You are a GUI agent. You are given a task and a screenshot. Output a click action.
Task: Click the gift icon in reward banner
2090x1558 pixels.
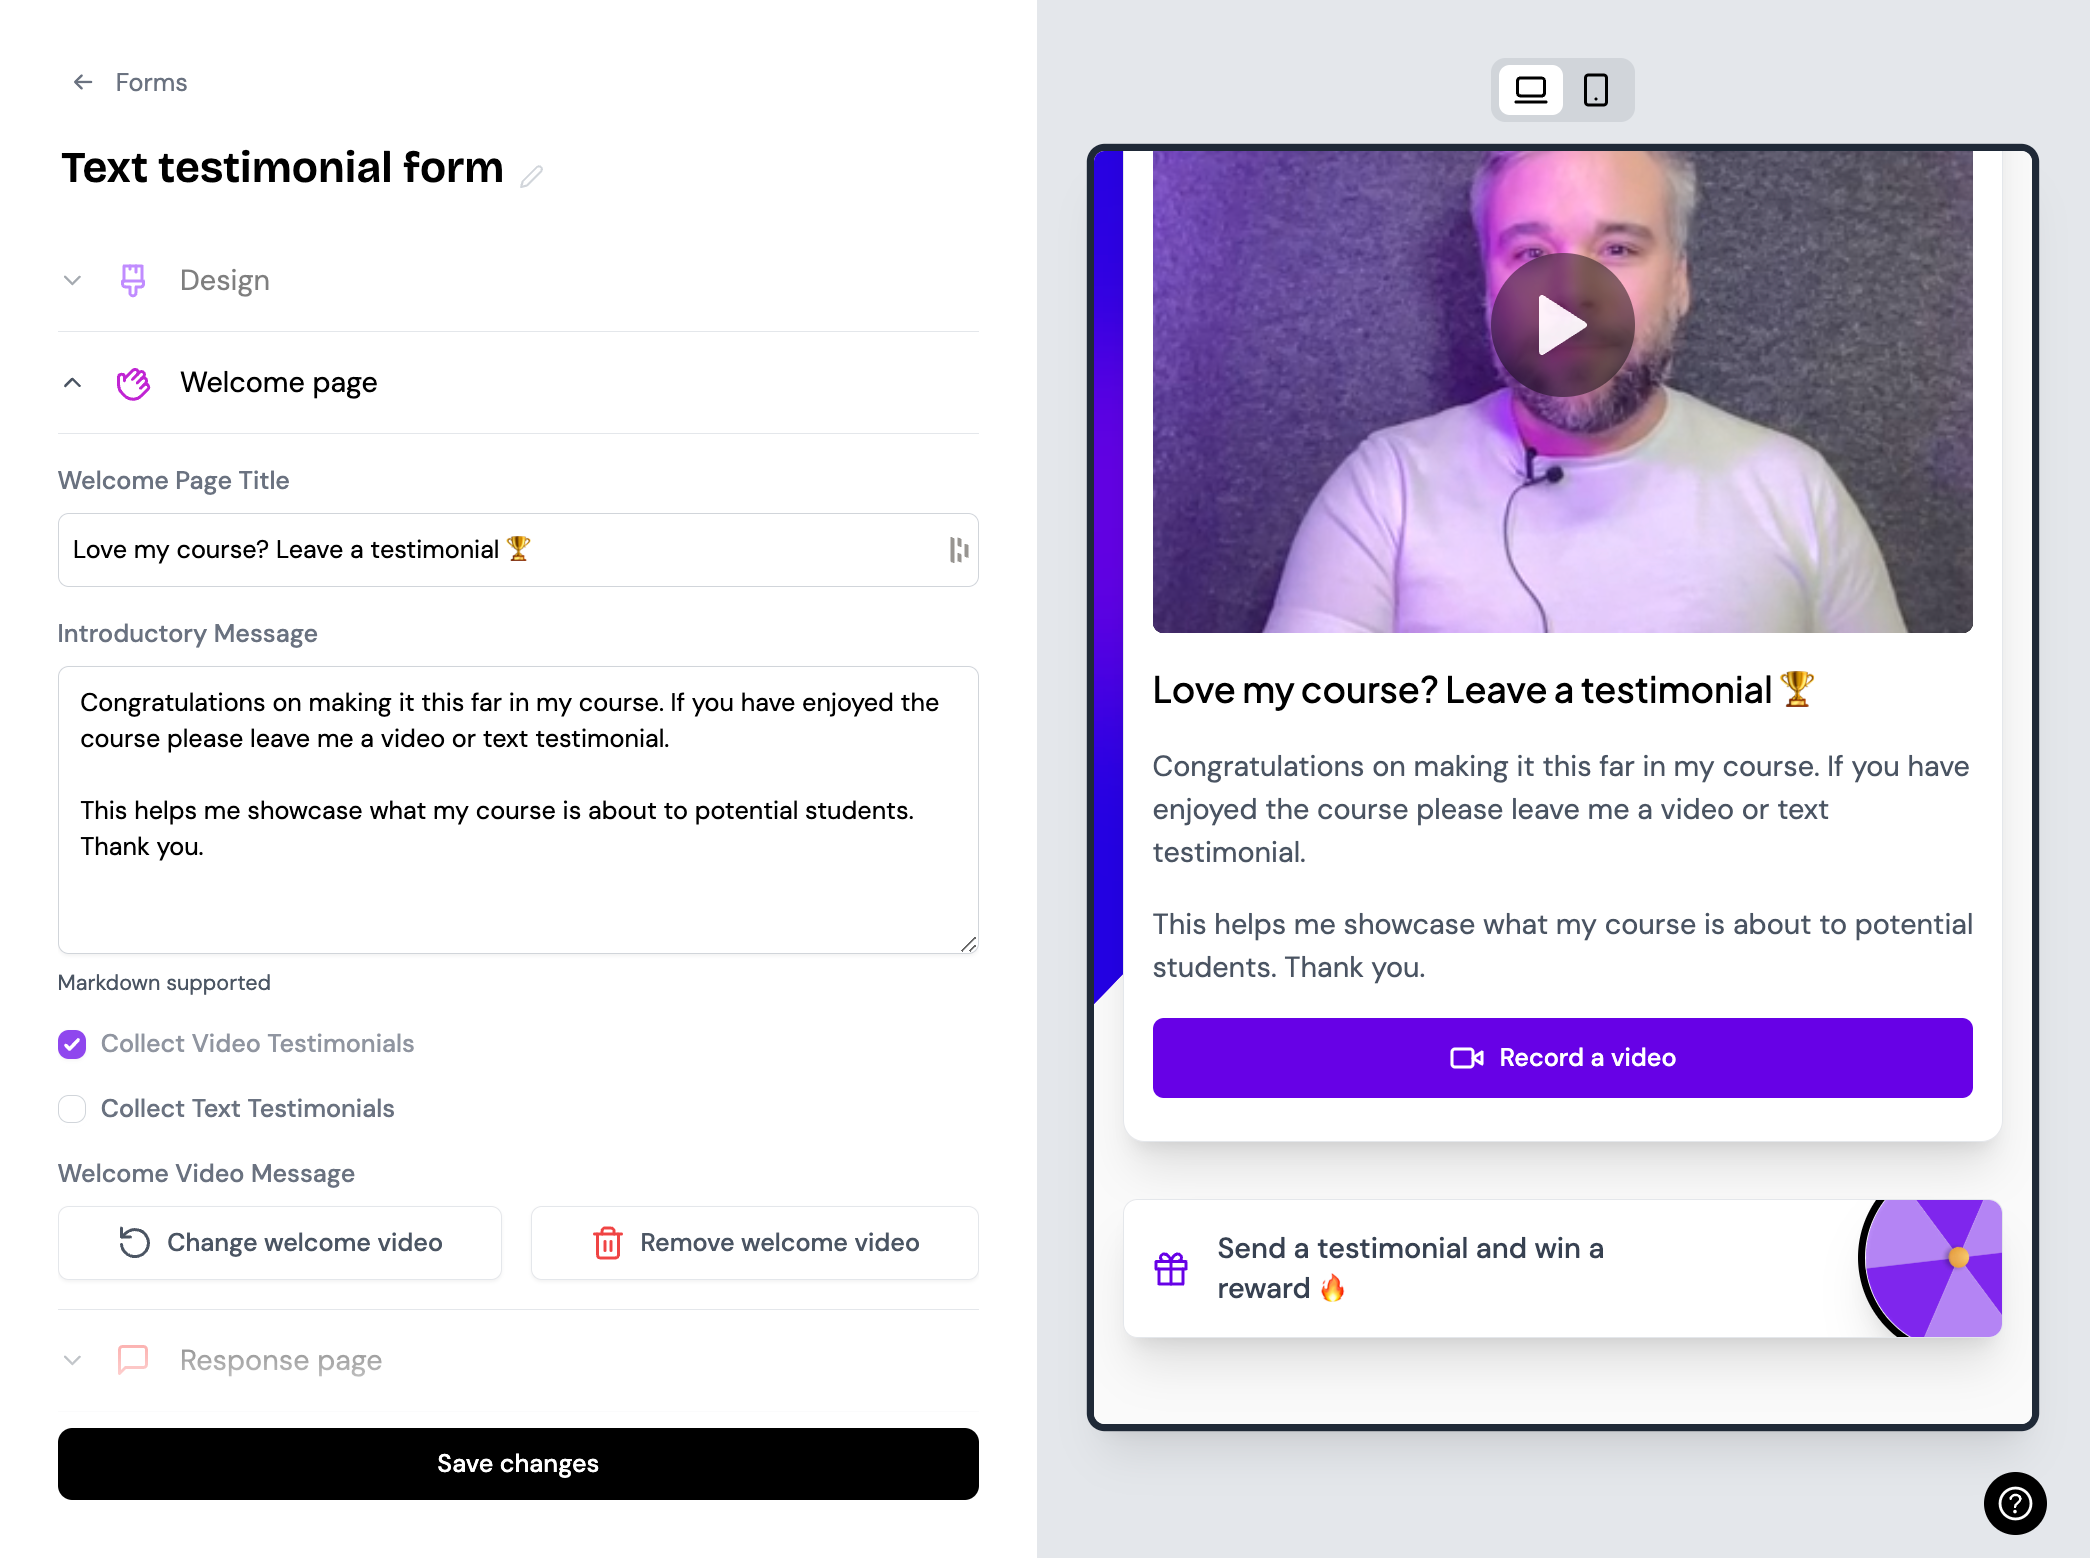1171,1268
